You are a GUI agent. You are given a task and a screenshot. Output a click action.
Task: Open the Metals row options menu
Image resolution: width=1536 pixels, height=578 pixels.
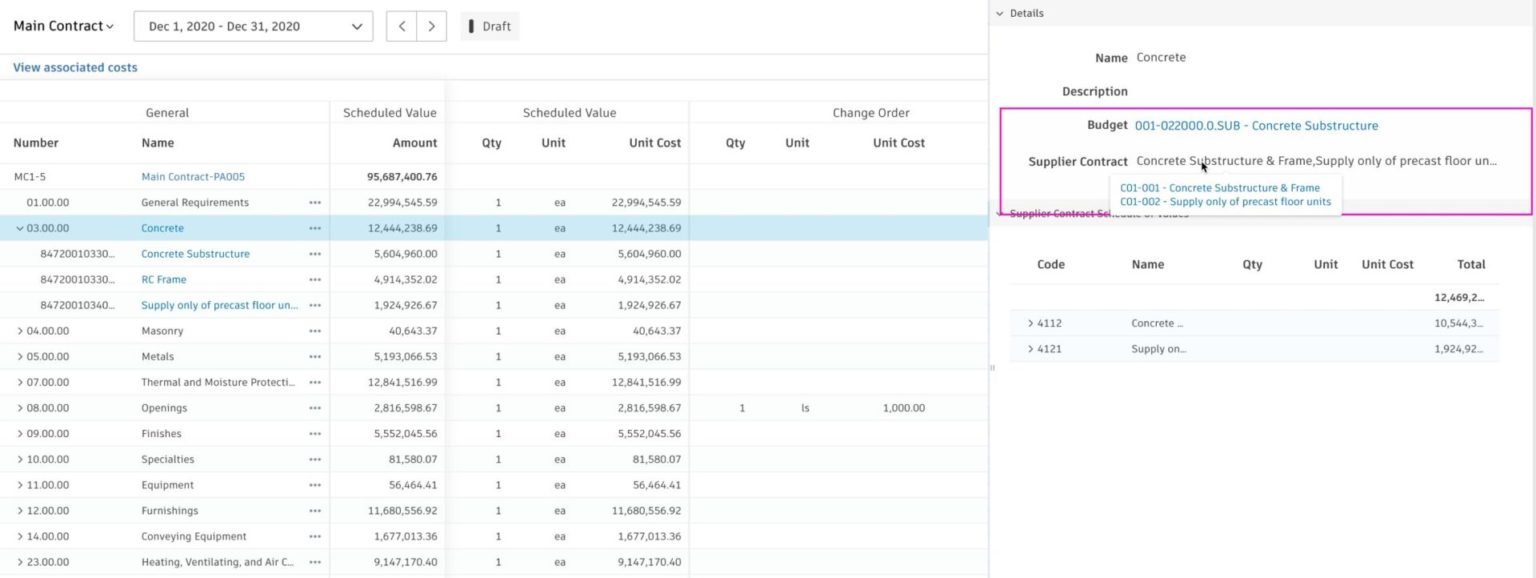coord(315,357)
